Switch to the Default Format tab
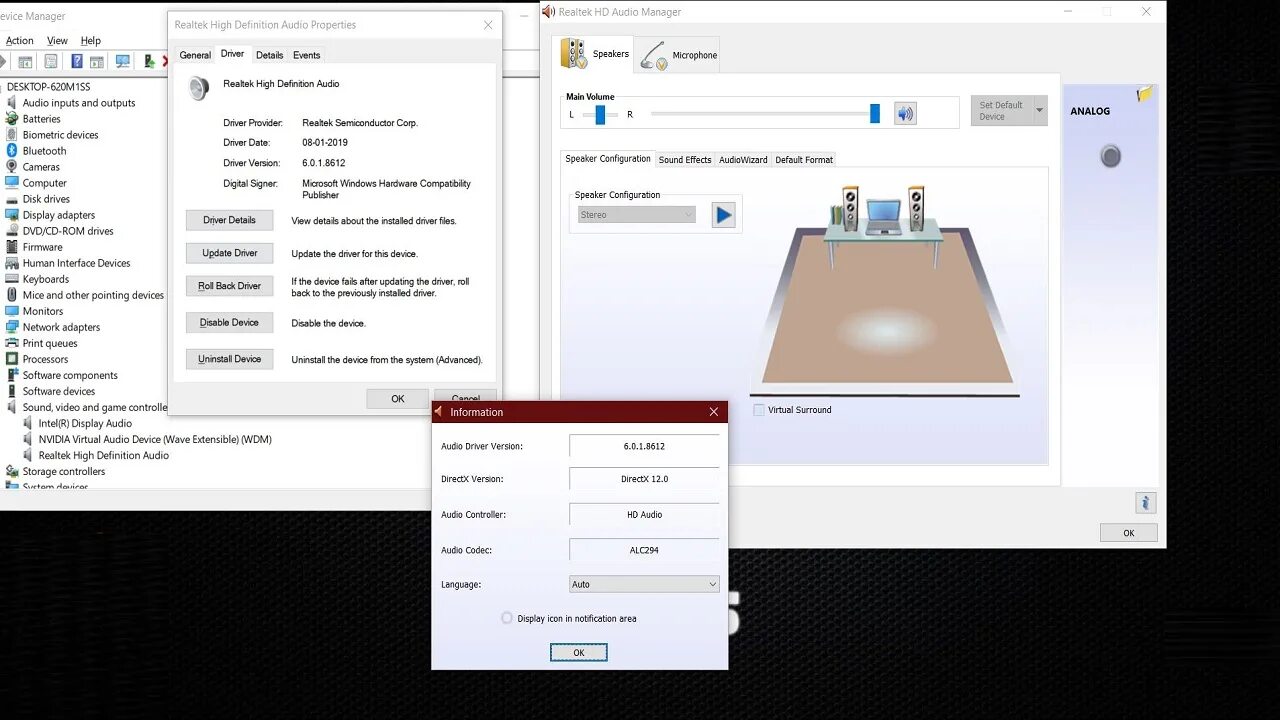 804,160
